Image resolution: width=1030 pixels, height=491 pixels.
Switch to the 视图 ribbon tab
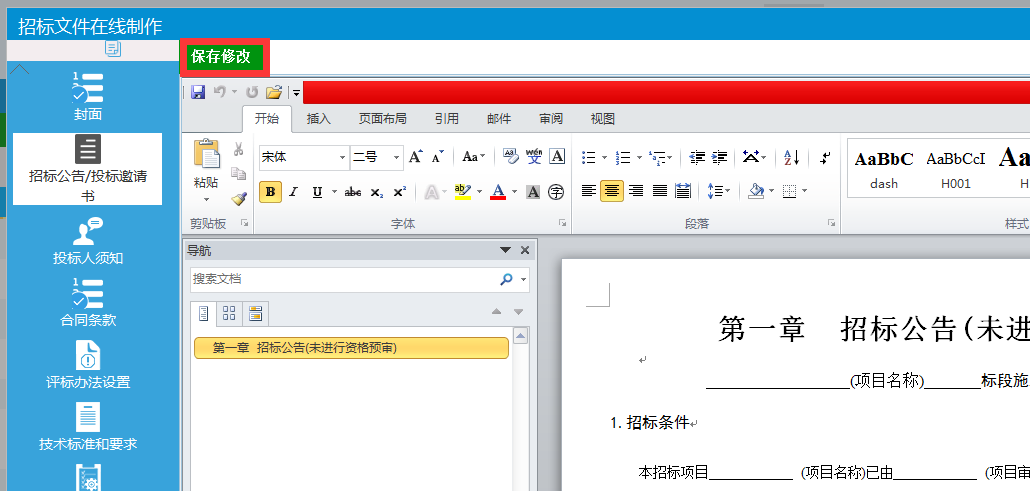pos(602,119)
